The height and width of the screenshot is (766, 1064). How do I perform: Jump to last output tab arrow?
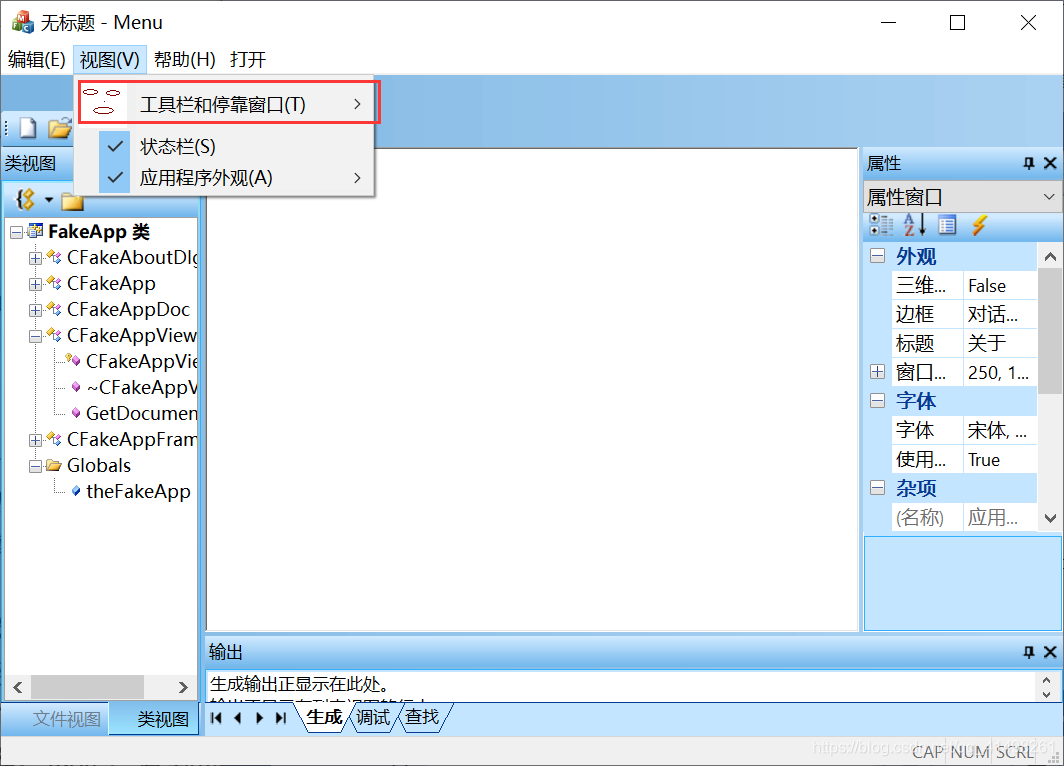click(x=281, y=718)
